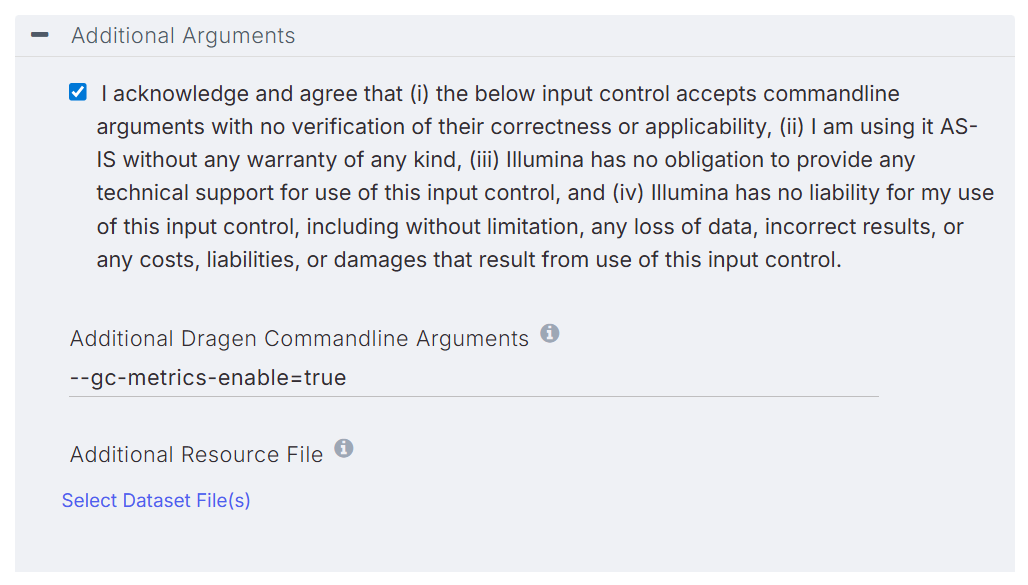Viewport: 1028px width, 585px height.
Task: Click disclaimer line starting 'IS without any warranty'
Action: [x=505, y=160]
